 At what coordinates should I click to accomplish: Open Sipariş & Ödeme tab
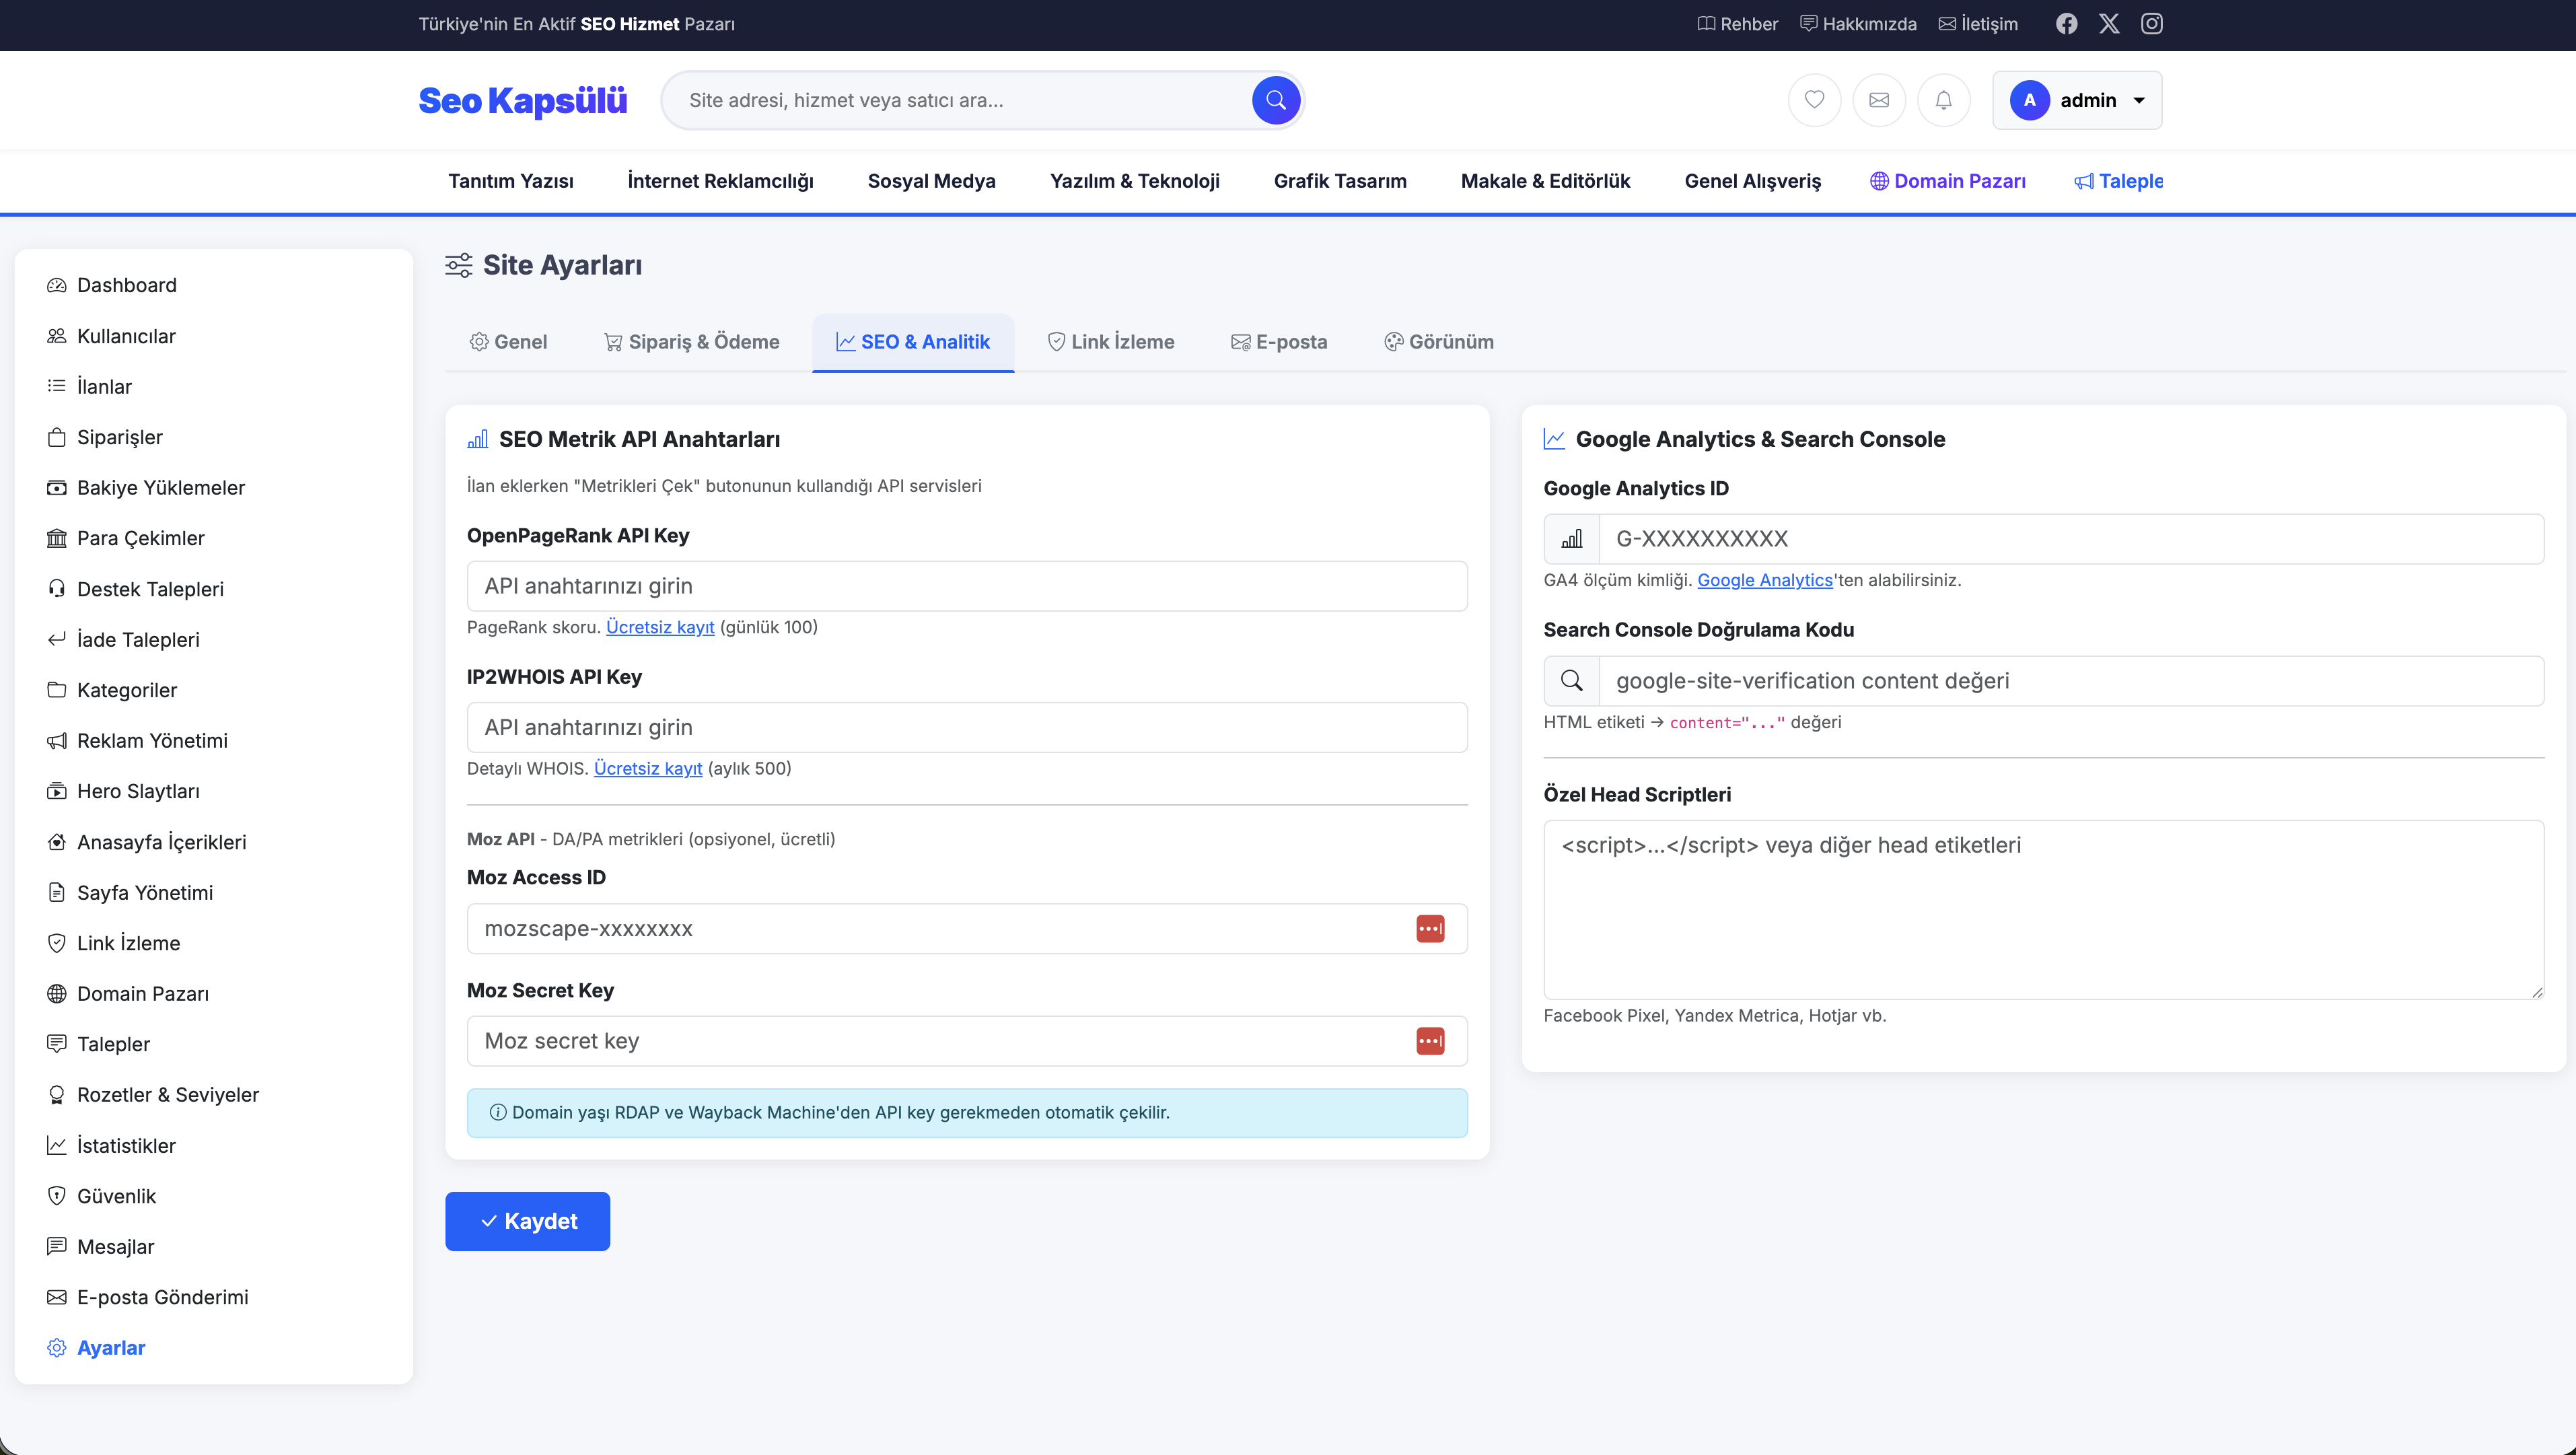tap(692, 342)
